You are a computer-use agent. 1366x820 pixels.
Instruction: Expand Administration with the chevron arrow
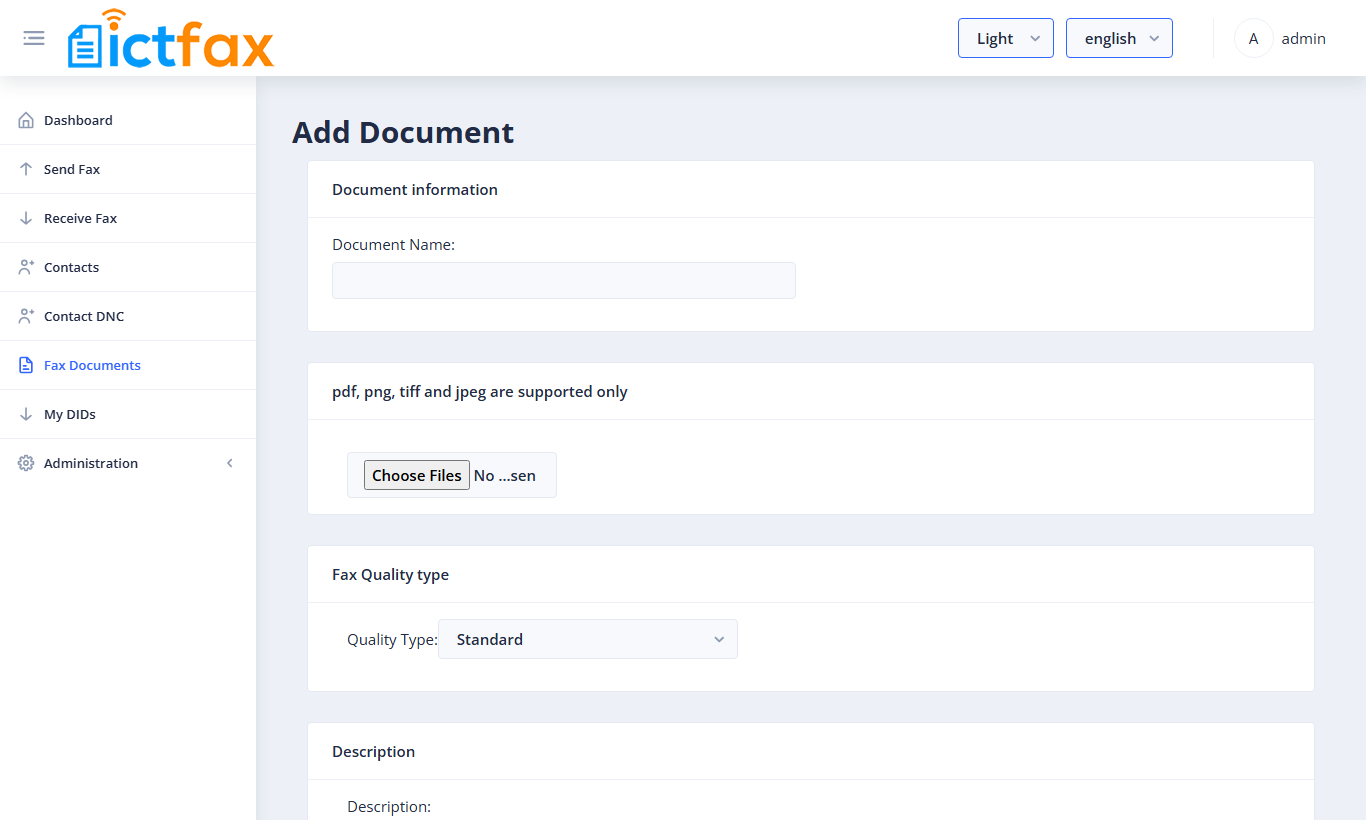point(230,463)
